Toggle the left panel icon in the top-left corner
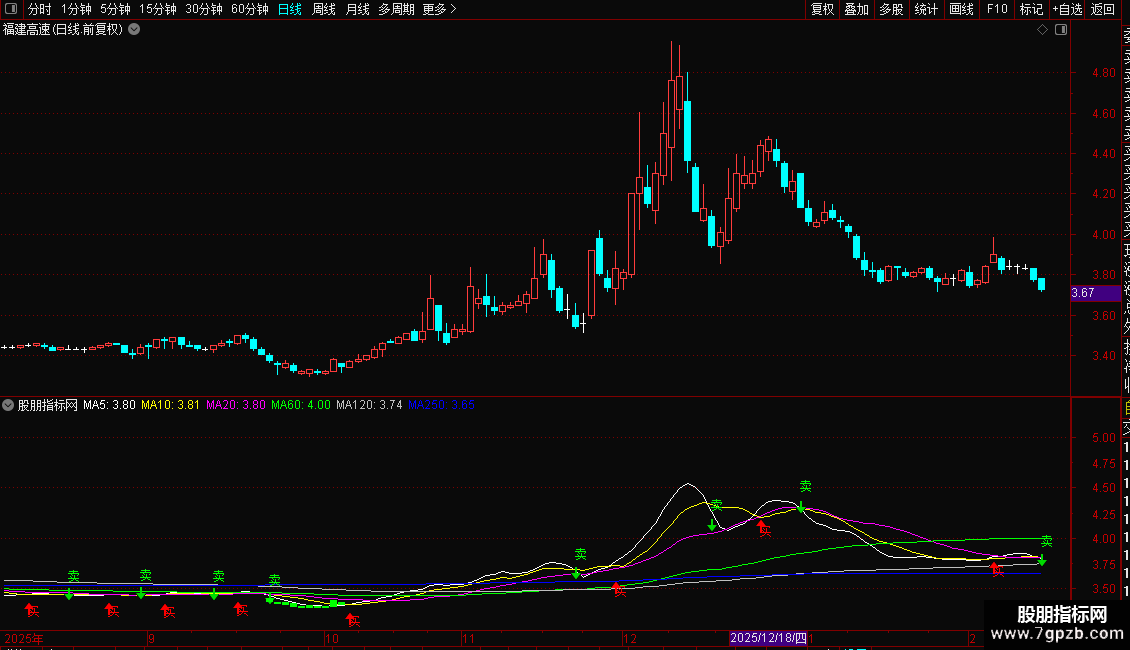This screenshot has height=650, width=1130. click(11, 9)
